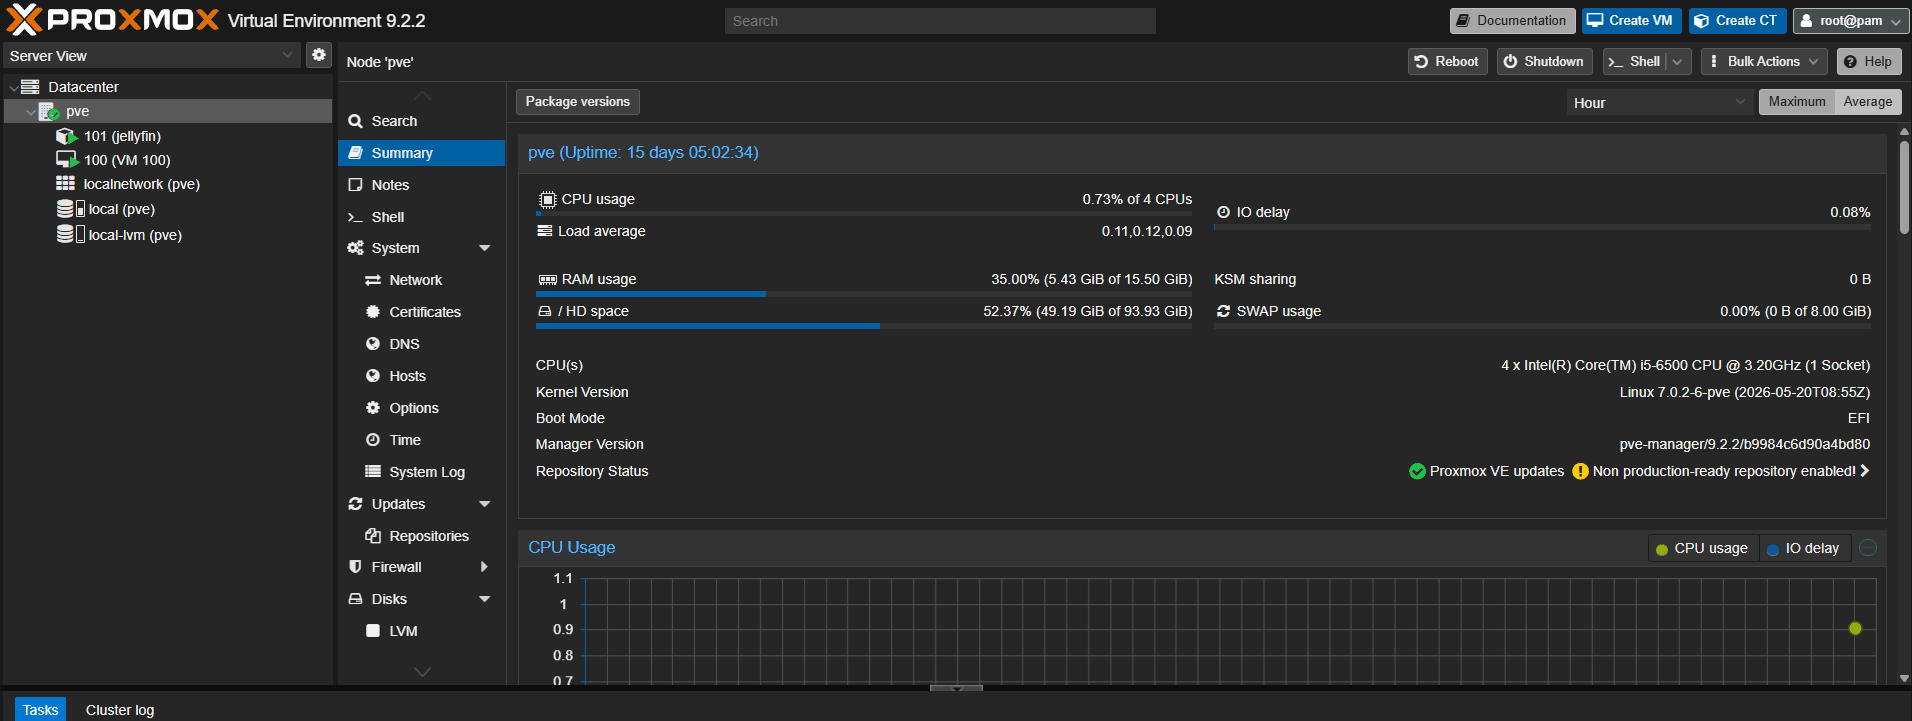This screenshot has height=721, width=1912.
Task: Click the jellyfin container 101 icon
Action: pyautogui.click(x=66, y=136)
